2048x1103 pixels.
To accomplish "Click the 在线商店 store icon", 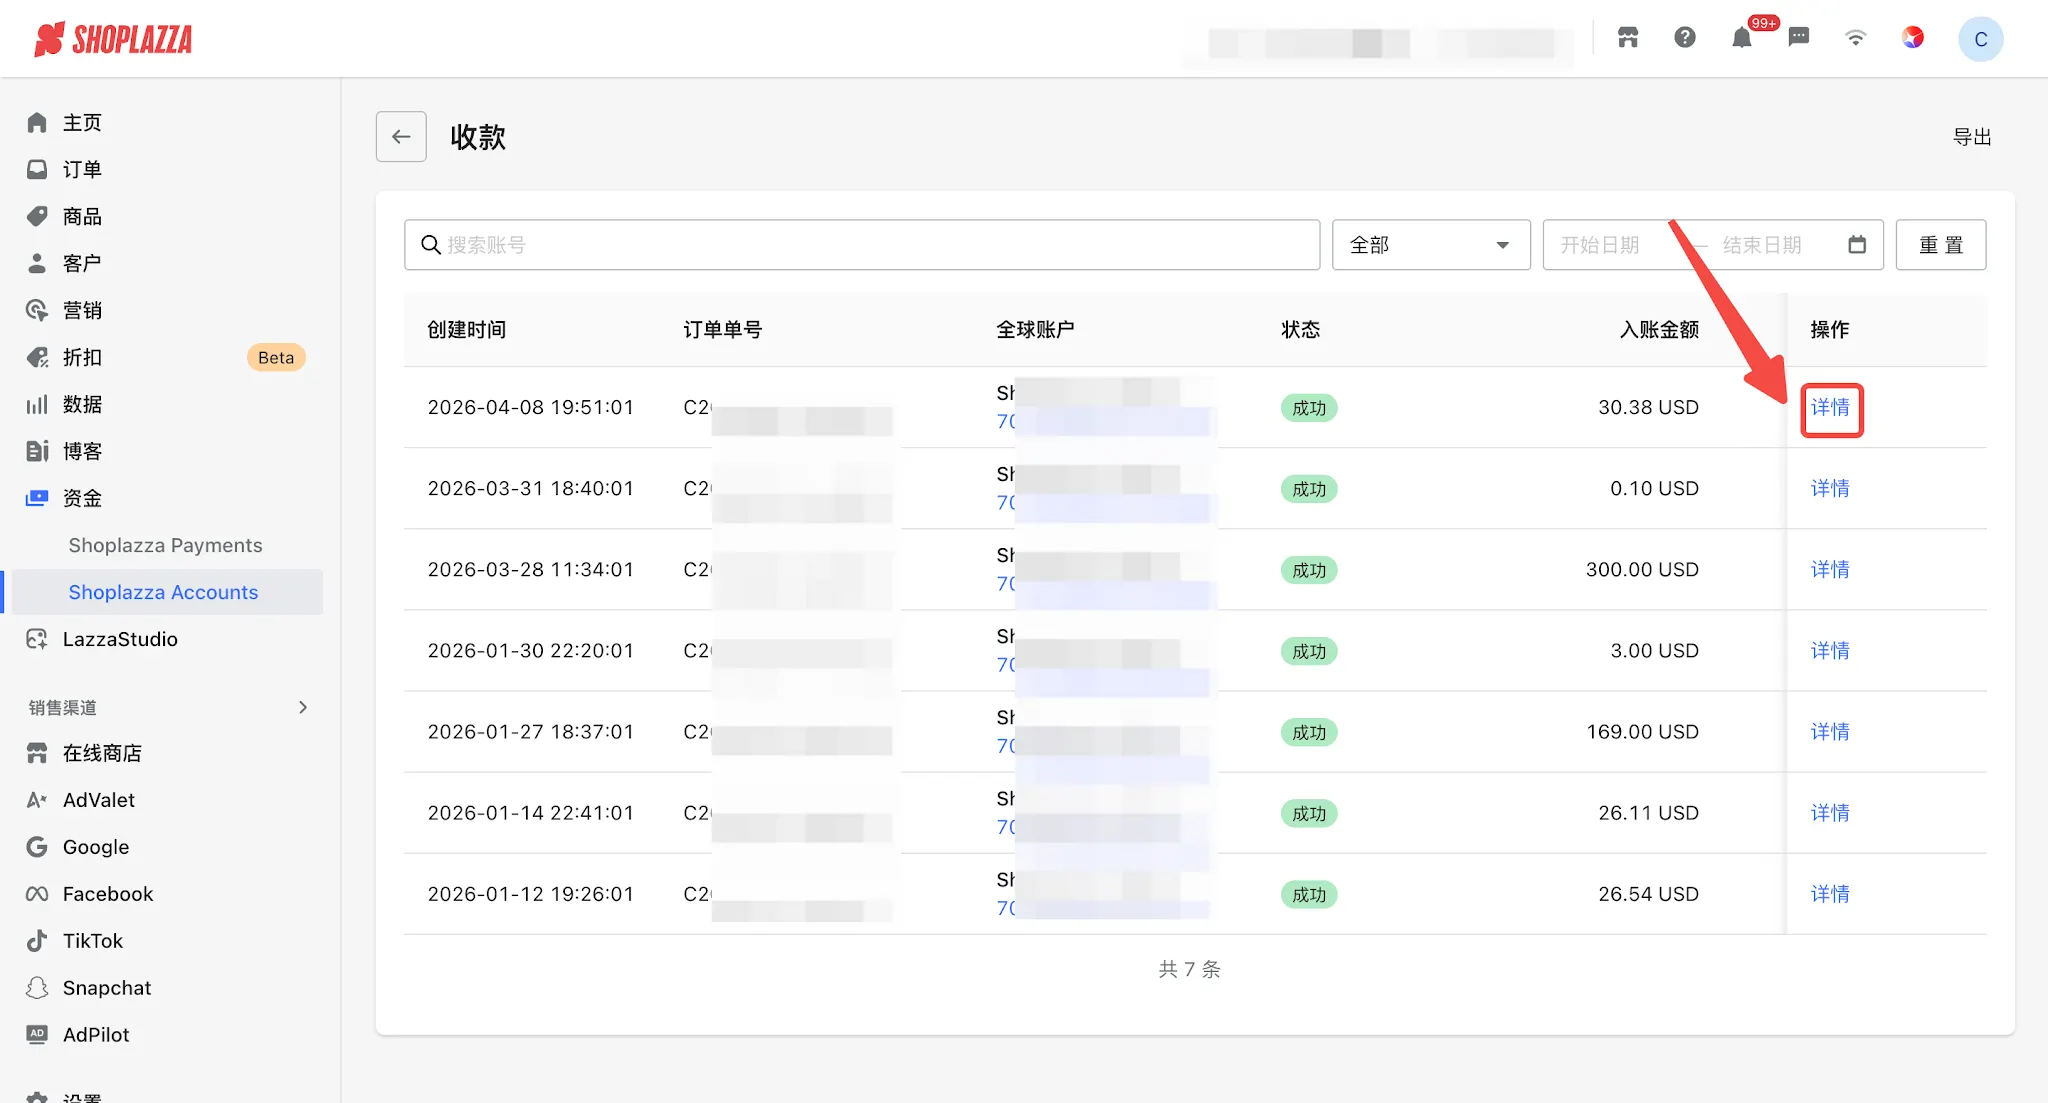I will click(x=37, y=754).
